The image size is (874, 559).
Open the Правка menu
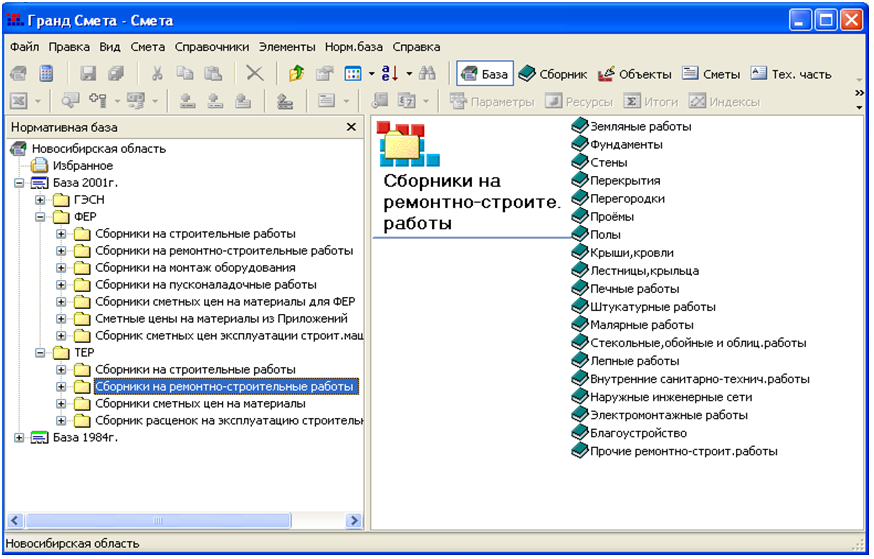(69, 47)
